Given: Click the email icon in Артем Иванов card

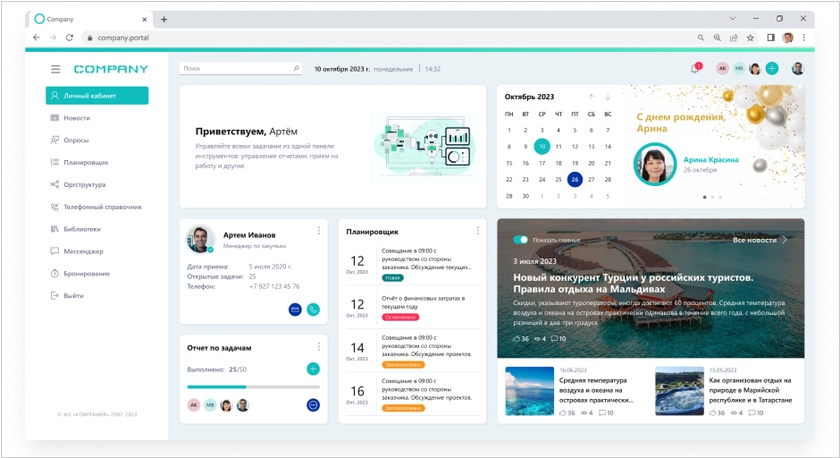Looking at the screenshot, I should (x=296, y=310).
